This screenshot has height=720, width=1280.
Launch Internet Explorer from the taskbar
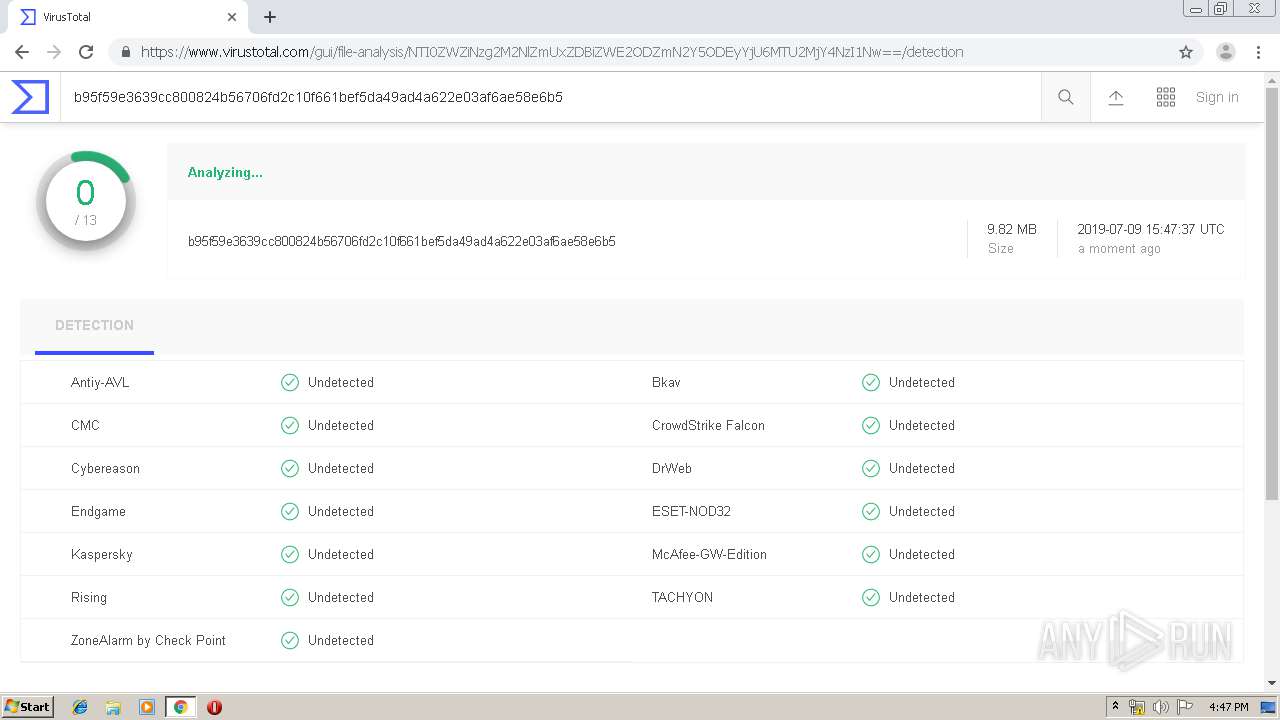80,707
